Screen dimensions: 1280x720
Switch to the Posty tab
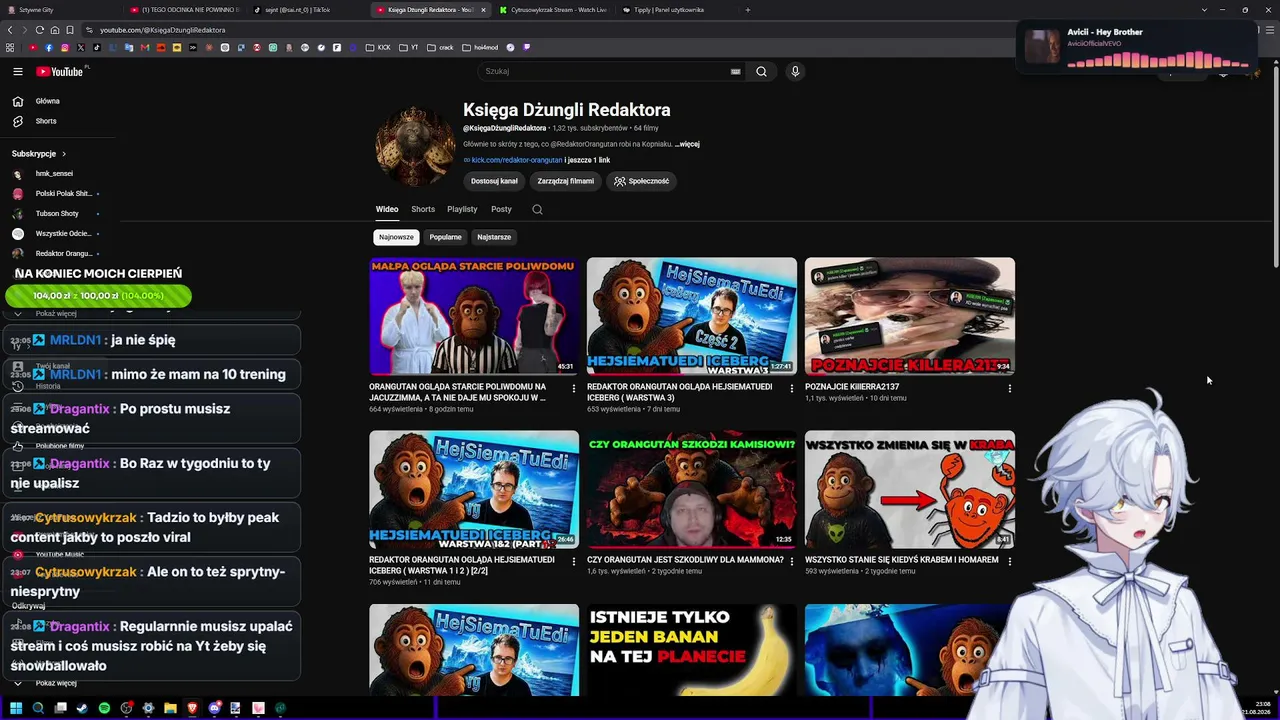point(501,209)
